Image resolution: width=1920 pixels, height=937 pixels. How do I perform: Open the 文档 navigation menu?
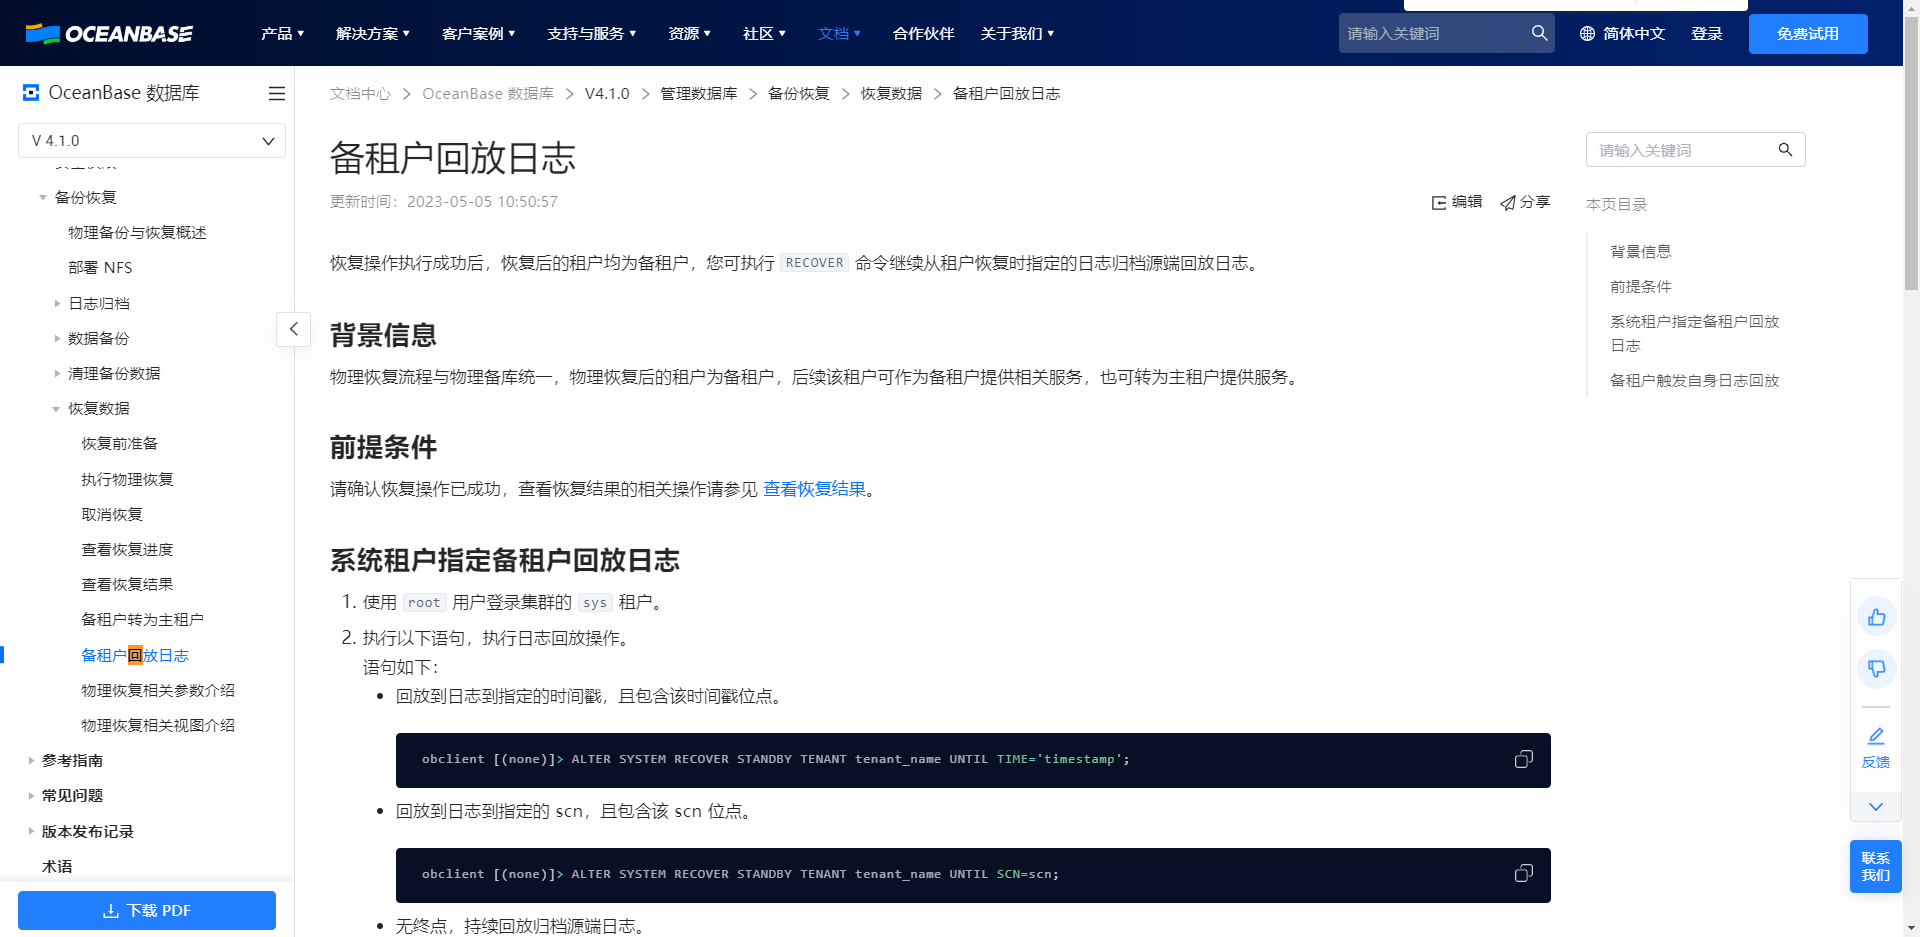840,34
